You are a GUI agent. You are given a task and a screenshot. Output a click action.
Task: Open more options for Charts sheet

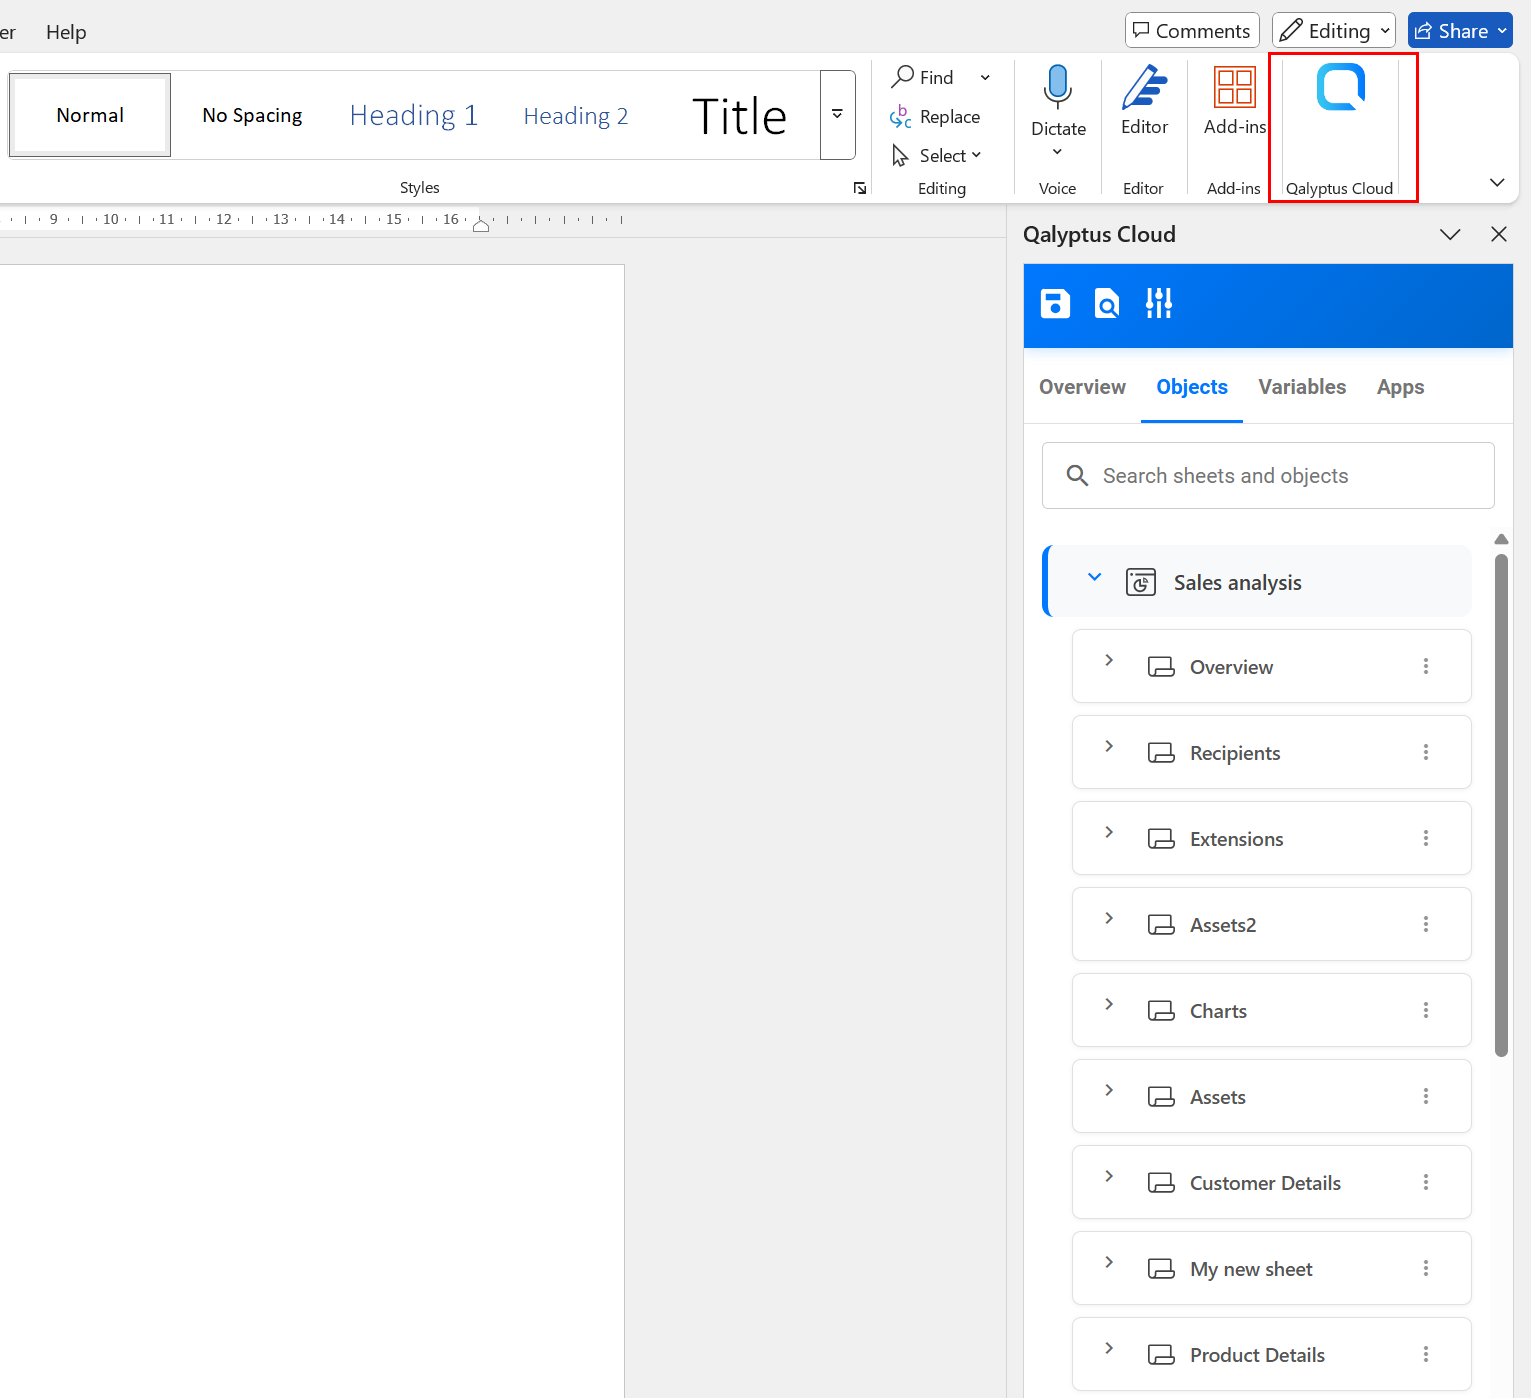click(x=1425, y=1010)
